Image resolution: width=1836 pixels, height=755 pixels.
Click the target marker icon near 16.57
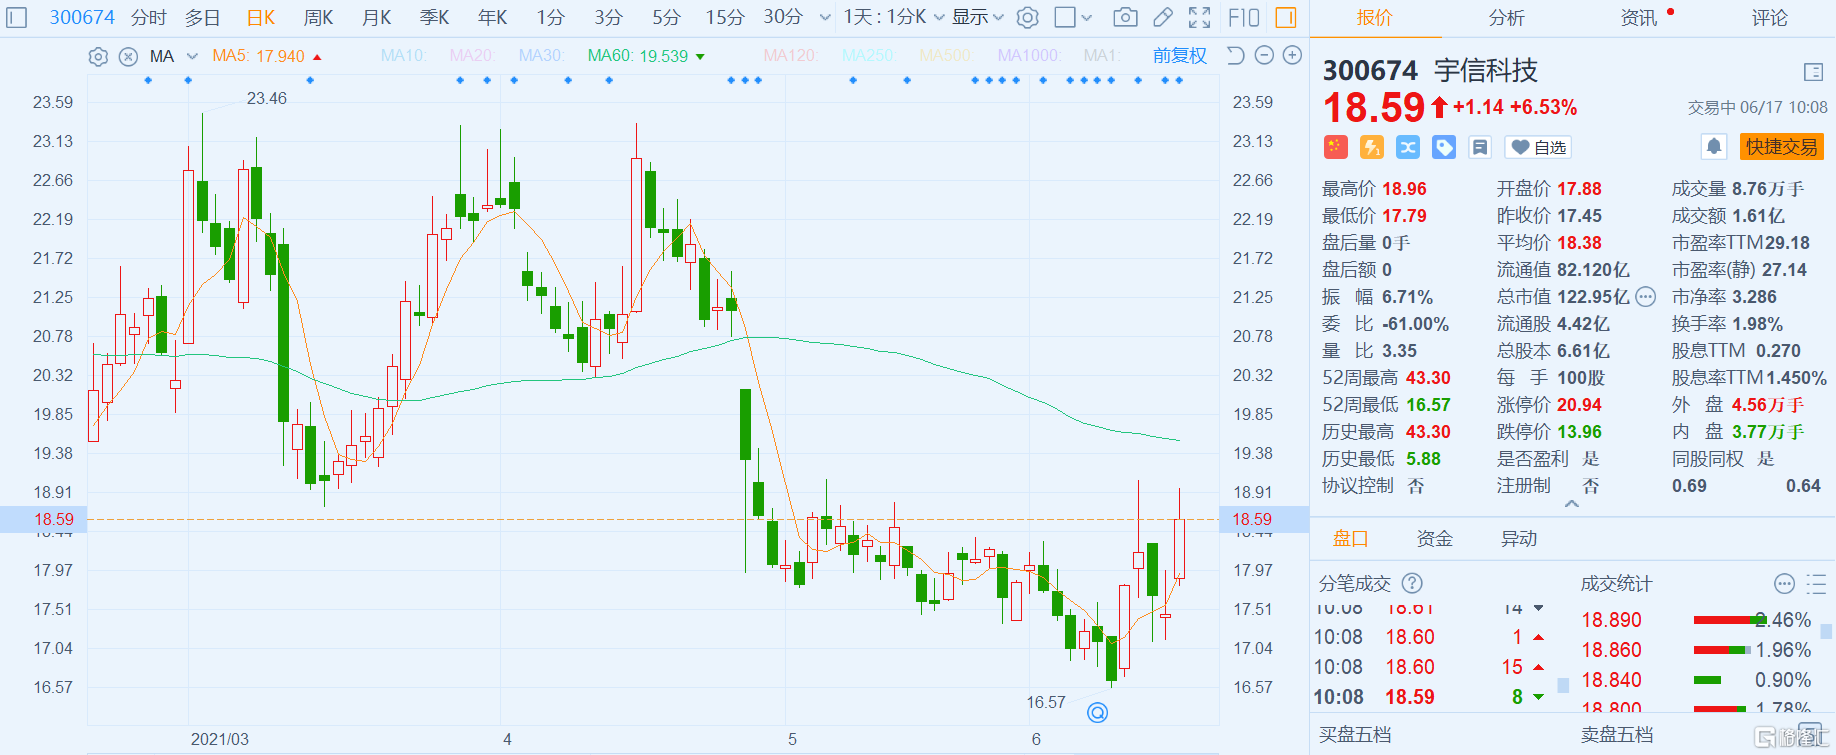click(x=1097, y=712)
